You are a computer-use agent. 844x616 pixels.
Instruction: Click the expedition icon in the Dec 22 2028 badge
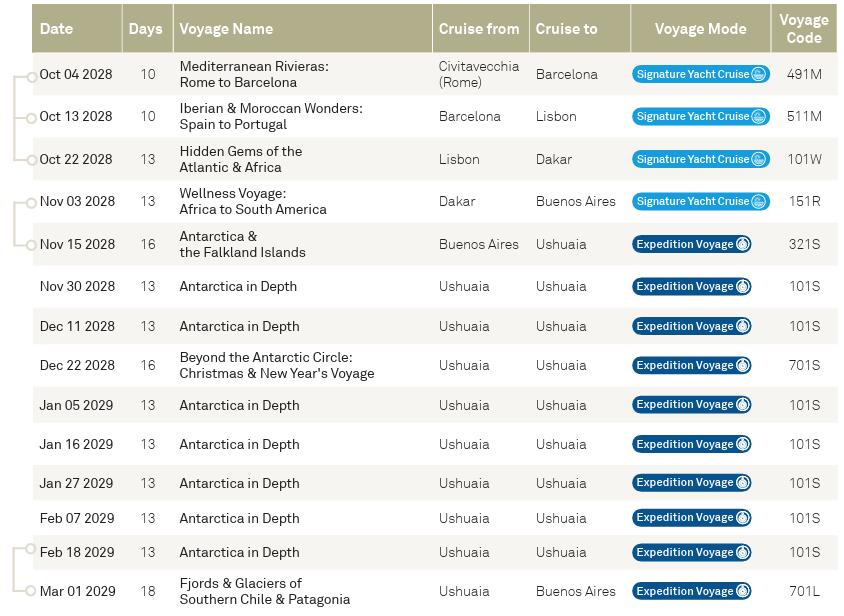point(743,365)
